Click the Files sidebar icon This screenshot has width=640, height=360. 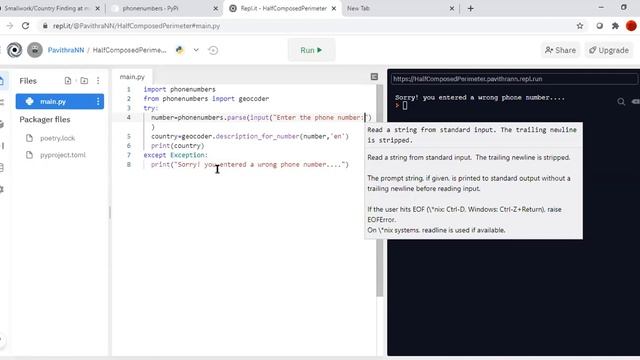coord(2,80)
